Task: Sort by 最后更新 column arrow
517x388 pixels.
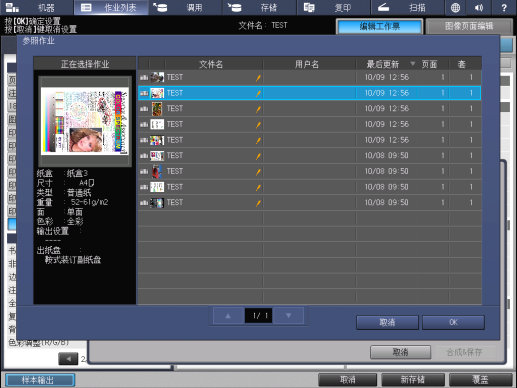Action: coord(412,63)
